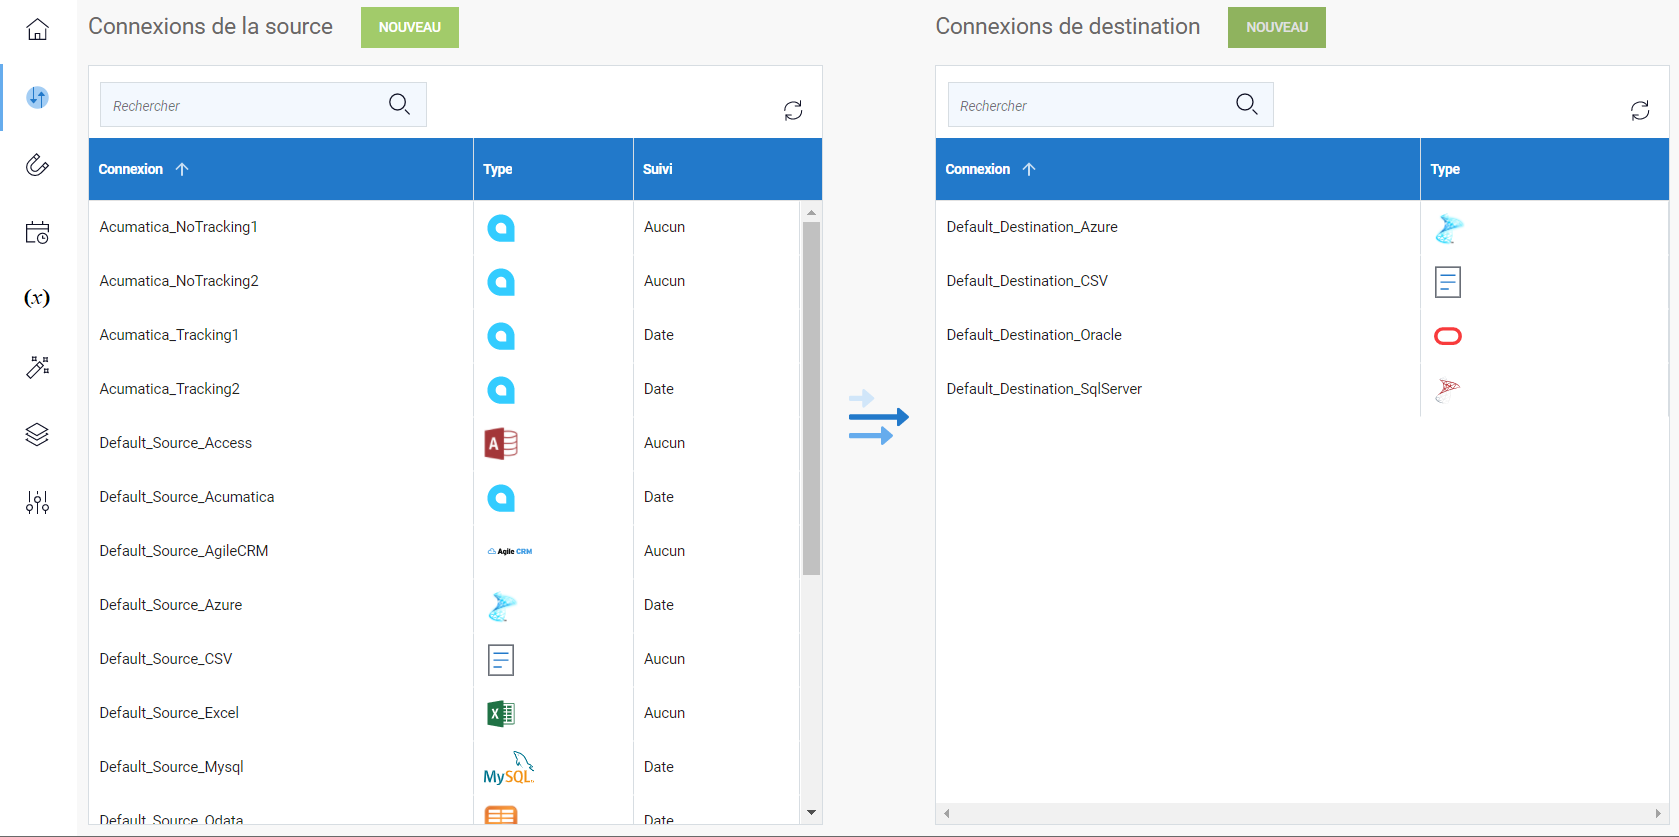Refresh the source connections list
The height and width of the screenshot is (837, 1679).
click(x=793, y=110)
